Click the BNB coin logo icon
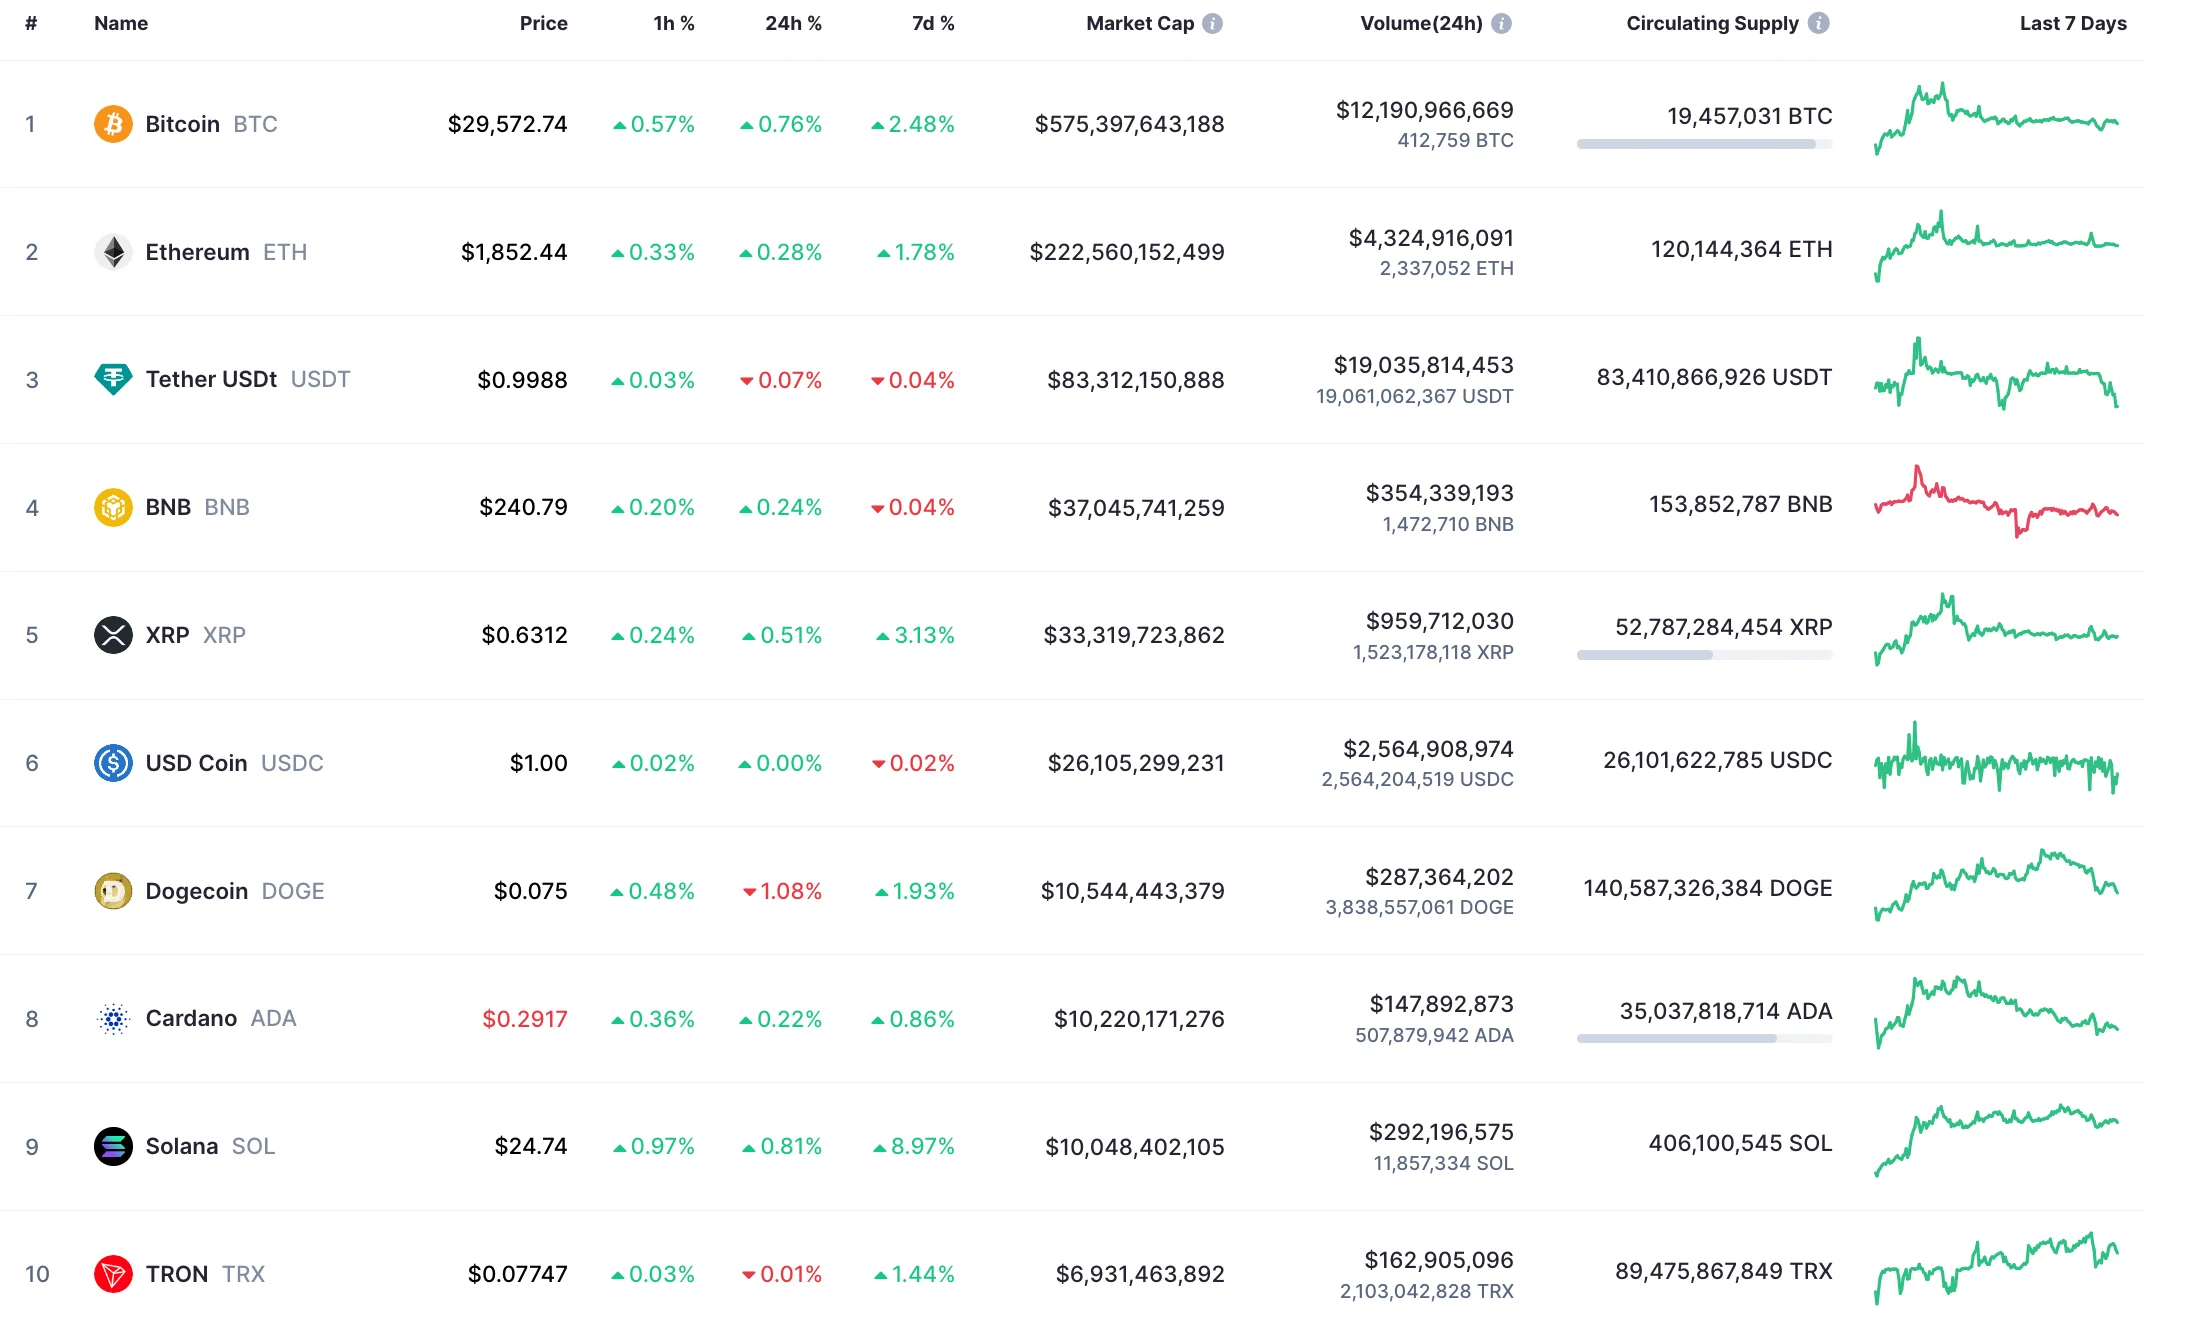The width and height of the screenshot is (2186, 1318). pos(114,507)
